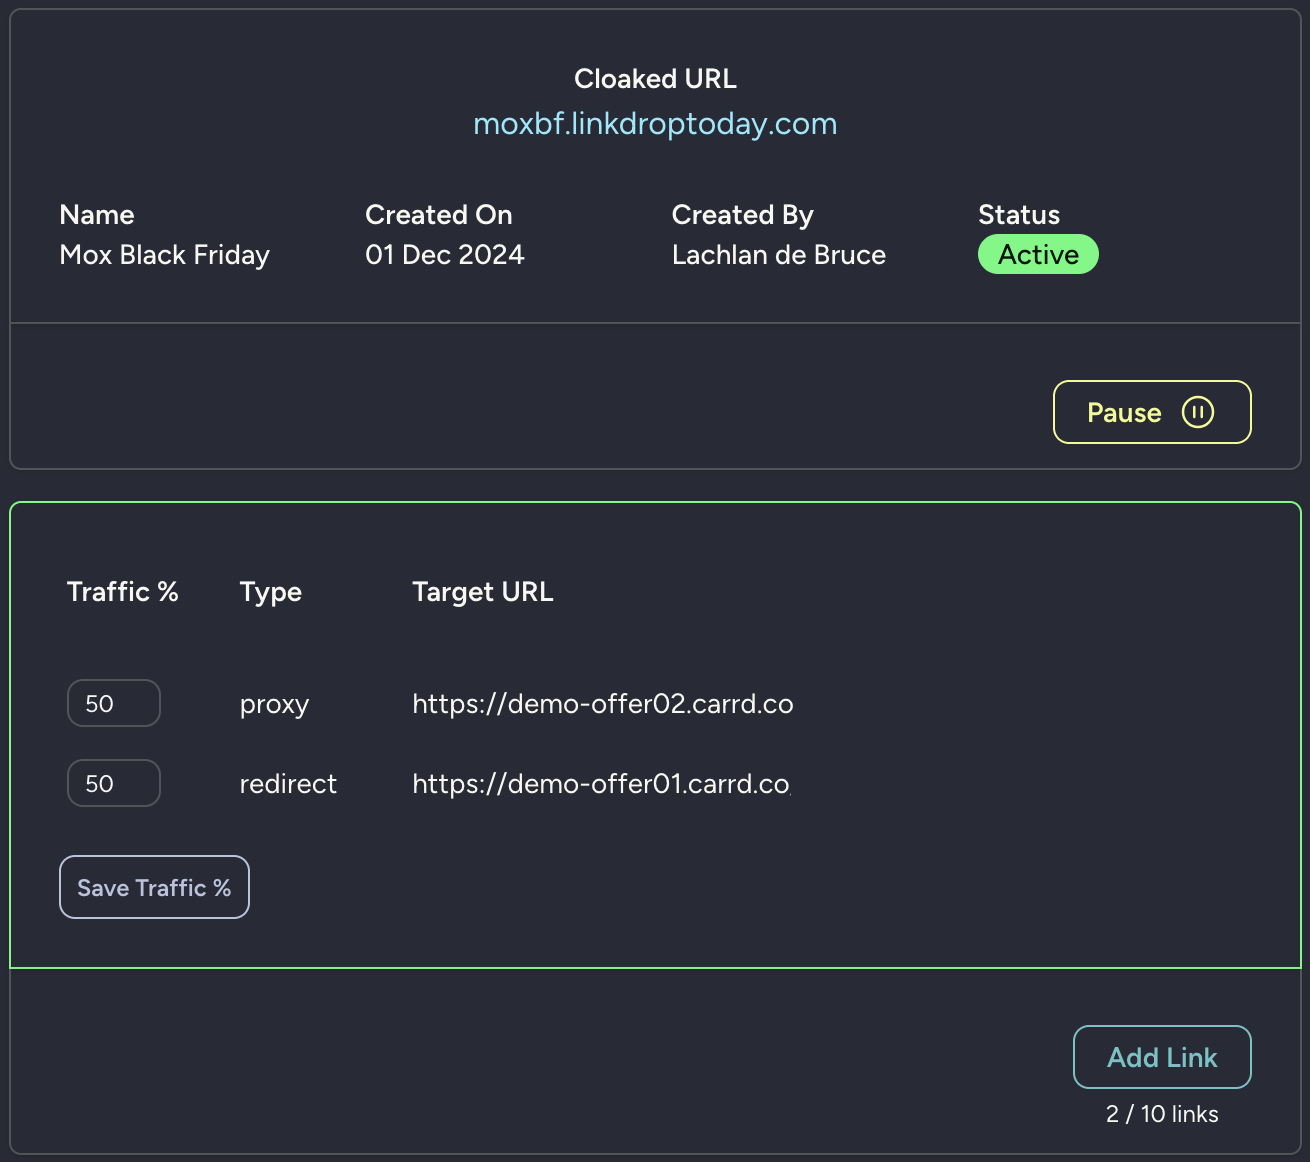Click the Target URL column header

[482, 591]
